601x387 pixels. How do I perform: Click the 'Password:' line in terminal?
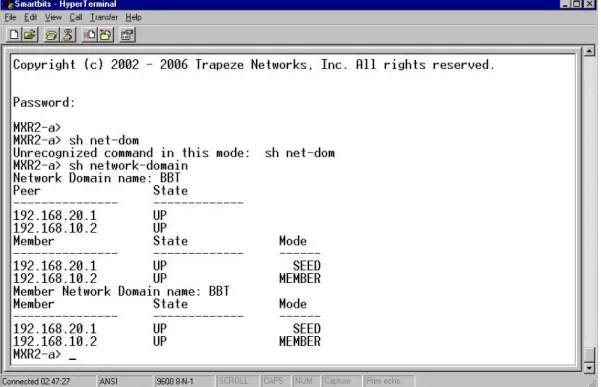(44, 103)
